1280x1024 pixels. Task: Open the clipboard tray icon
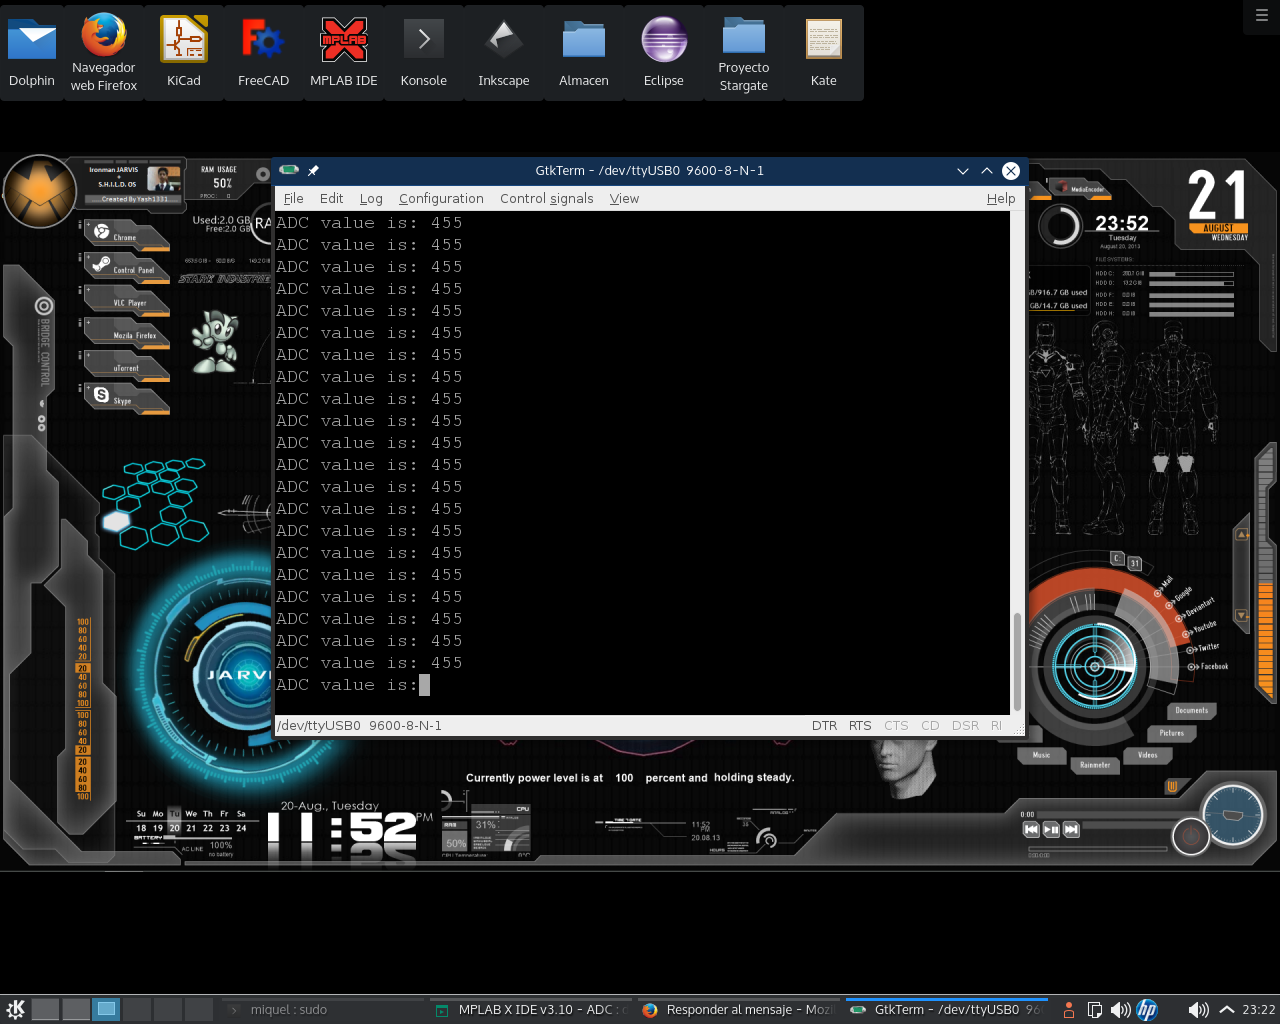(1094, 1010)
